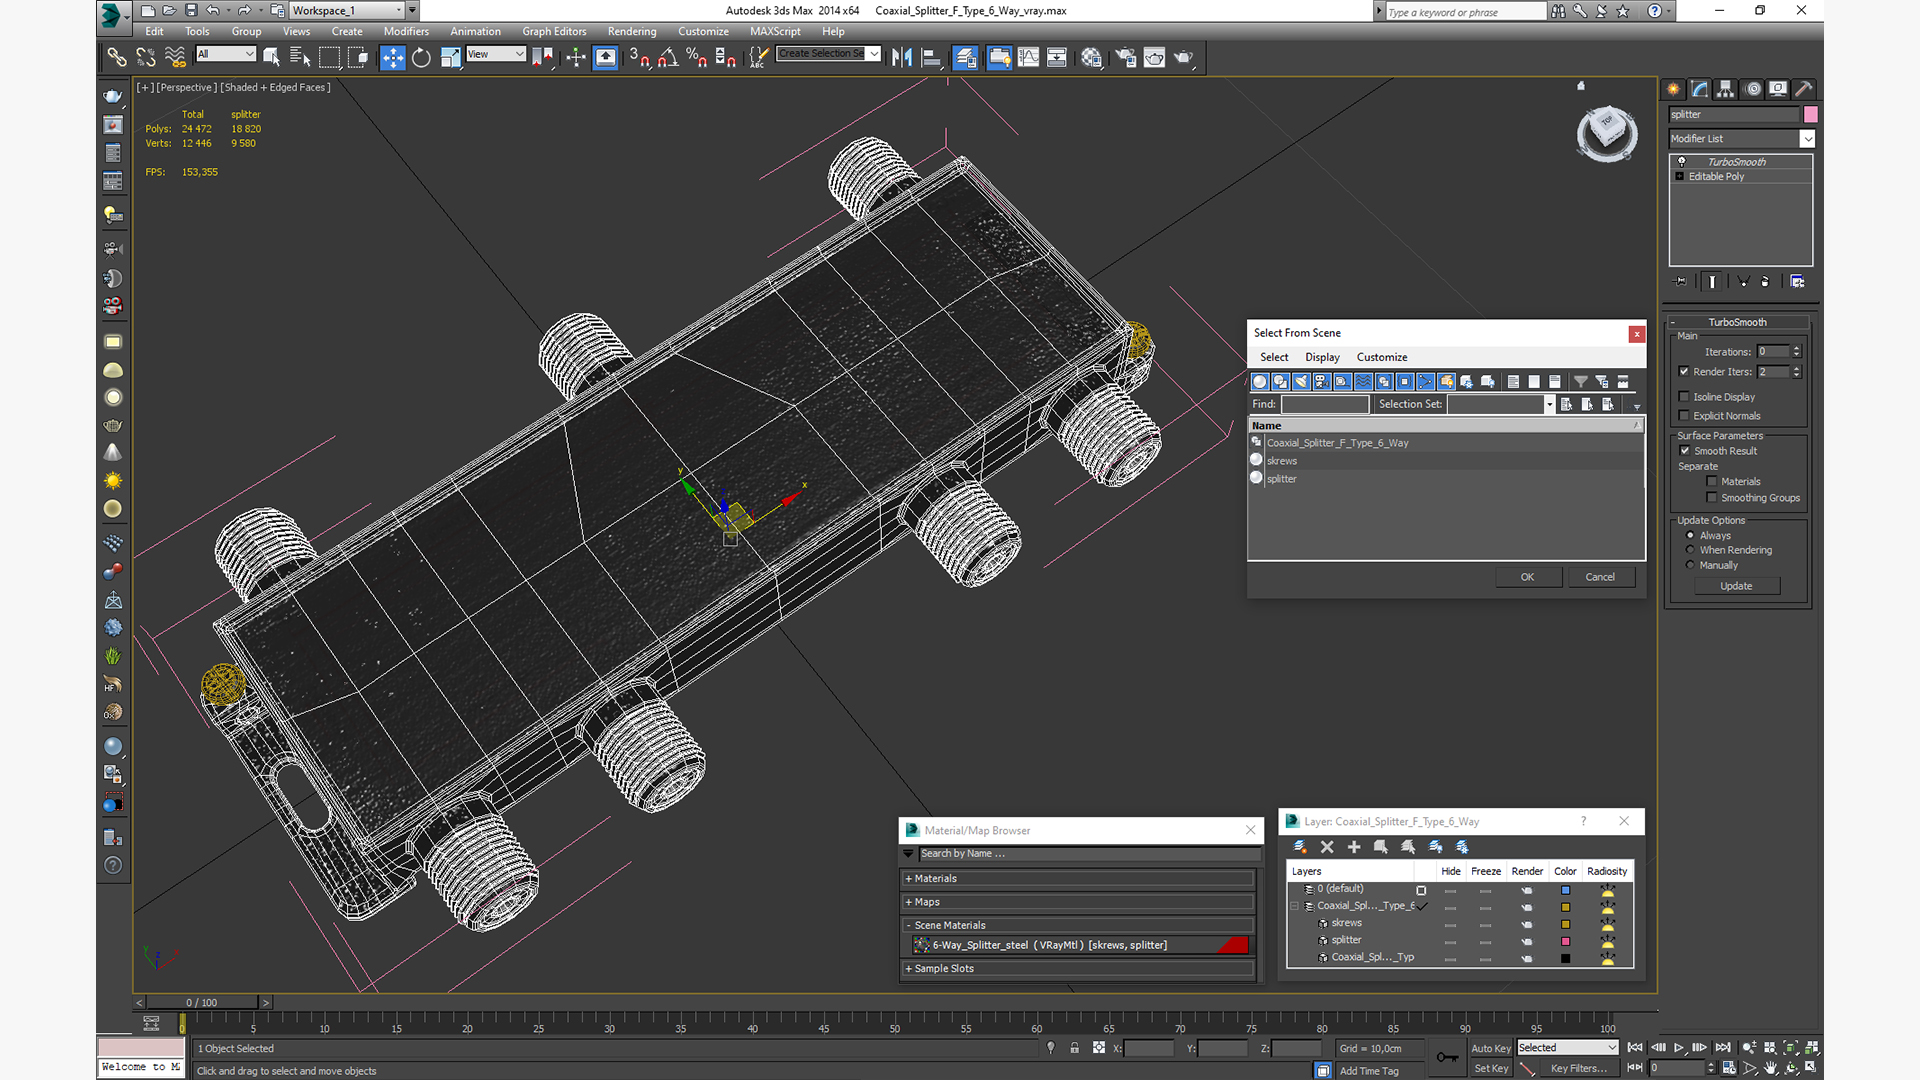Click the Mirror tool icon
Viewport: 1920px width, 1080px height.
tap(901, 57)
